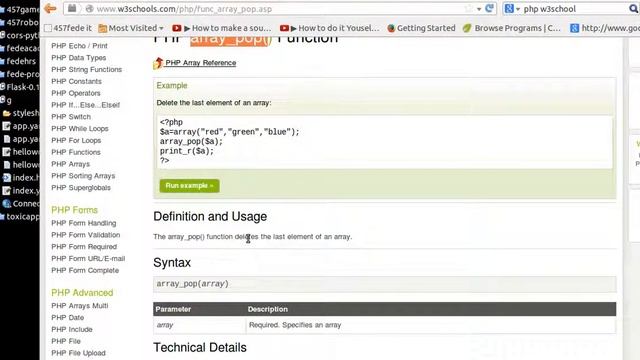Open the 457fede it bookmark
Screen dimensions: 640x360
click(68, 28)
